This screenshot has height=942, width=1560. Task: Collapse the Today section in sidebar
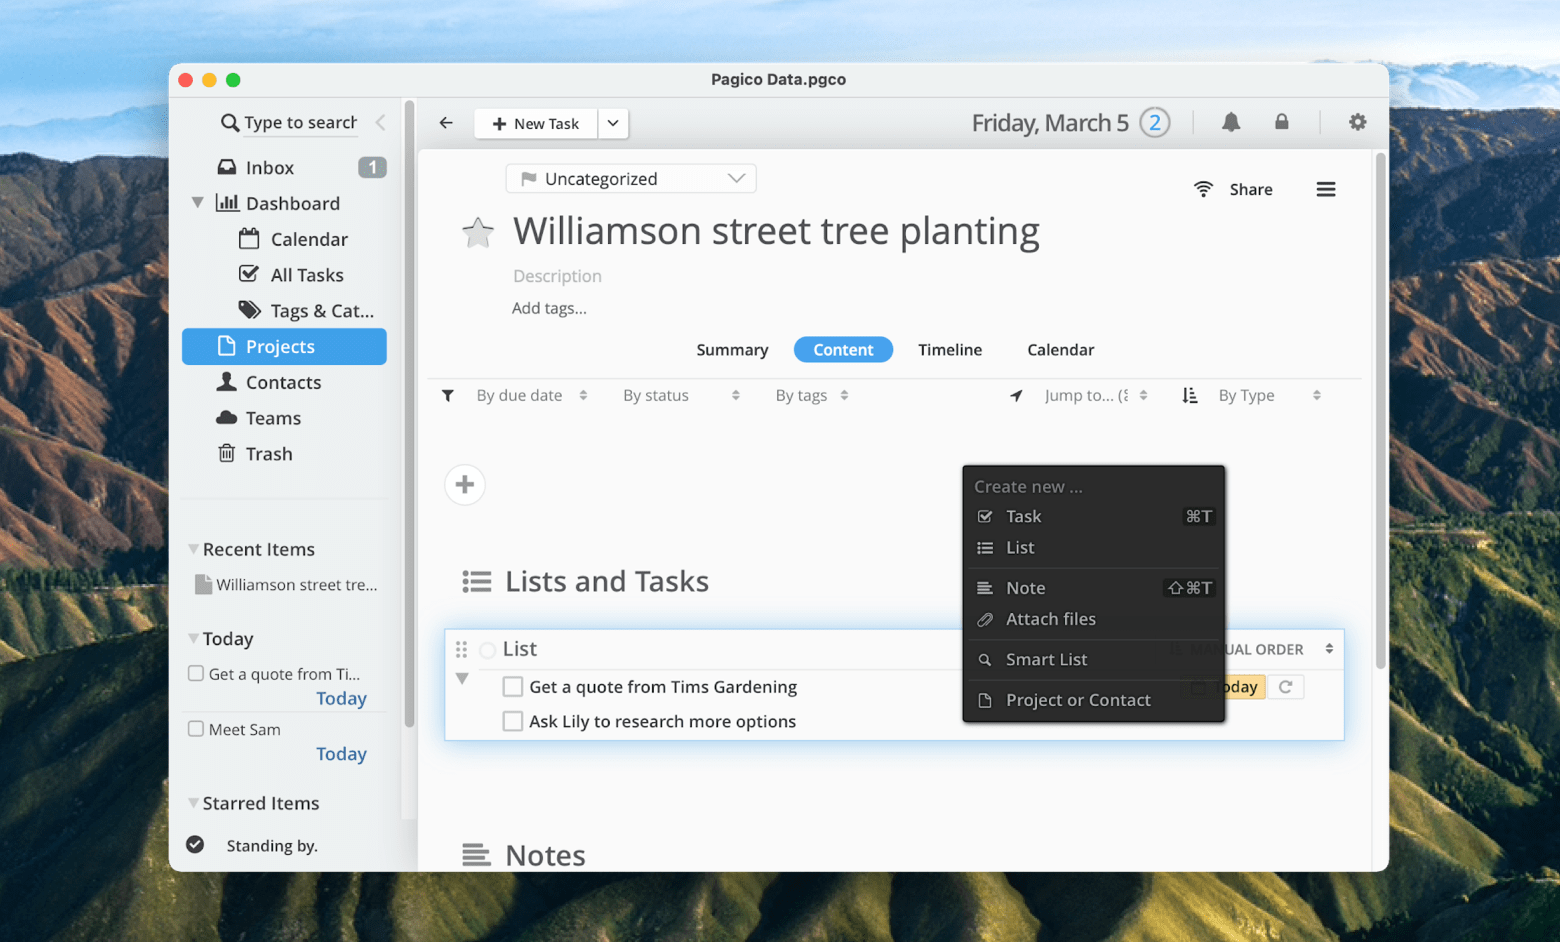(193, 638)
